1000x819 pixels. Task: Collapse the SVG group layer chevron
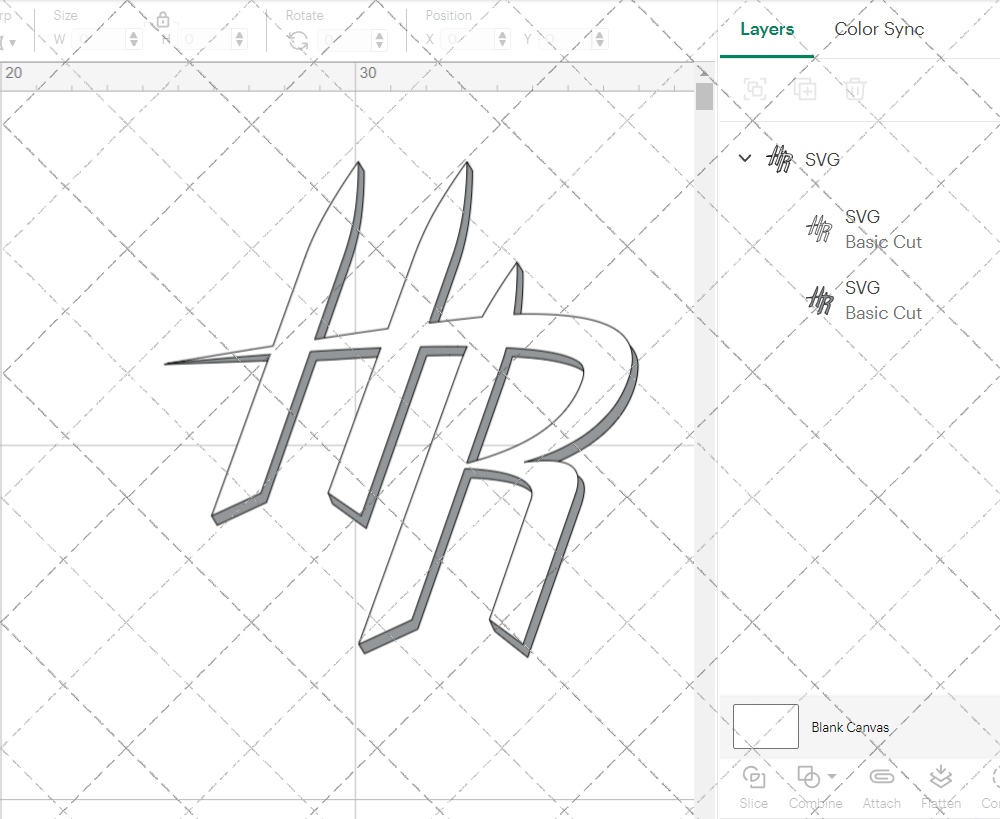(x=744, y=158)
